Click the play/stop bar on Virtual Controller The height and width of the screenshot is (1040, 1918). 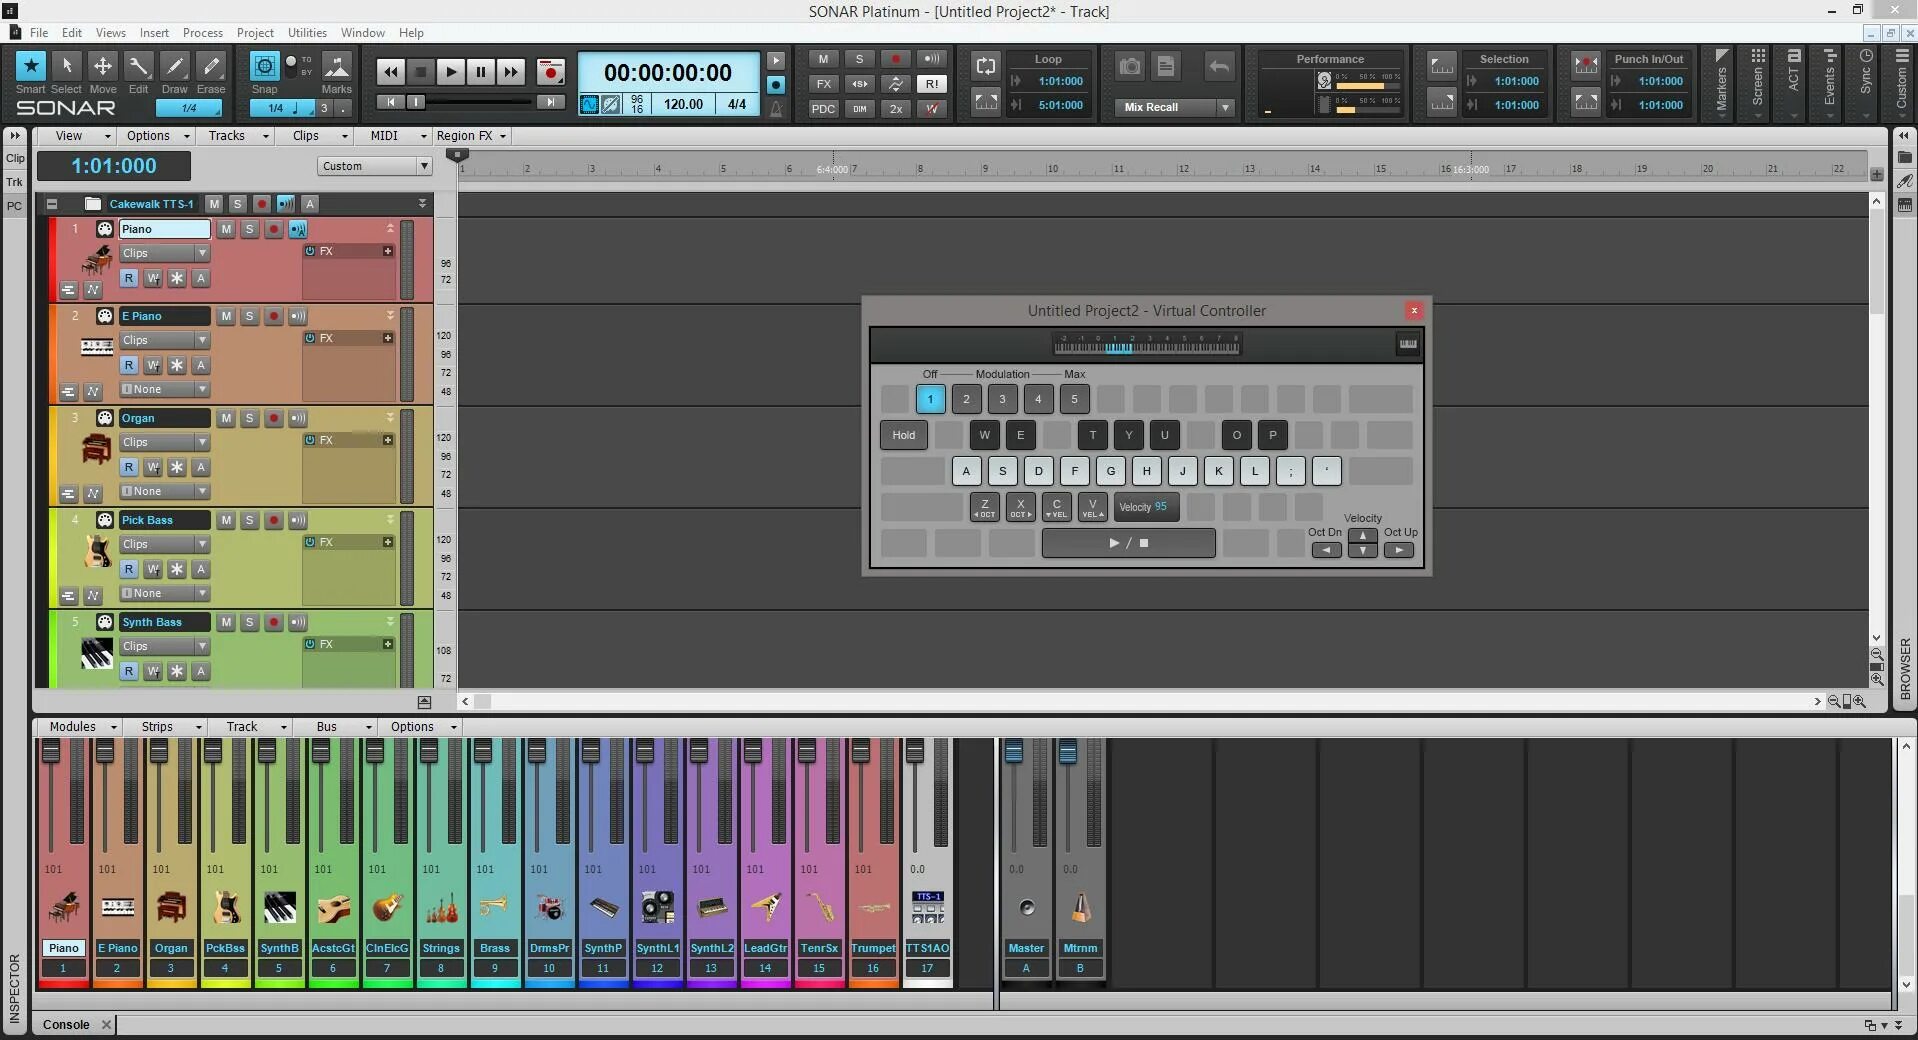click(x=1129, y=543)
